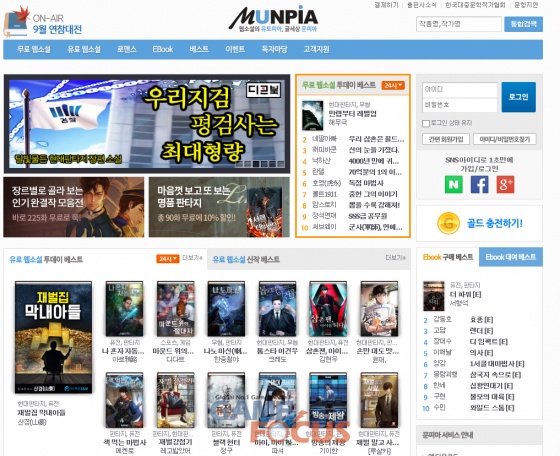Select the third banner slide indicator square
Screen dimensions: 560x456
point(256,164)
